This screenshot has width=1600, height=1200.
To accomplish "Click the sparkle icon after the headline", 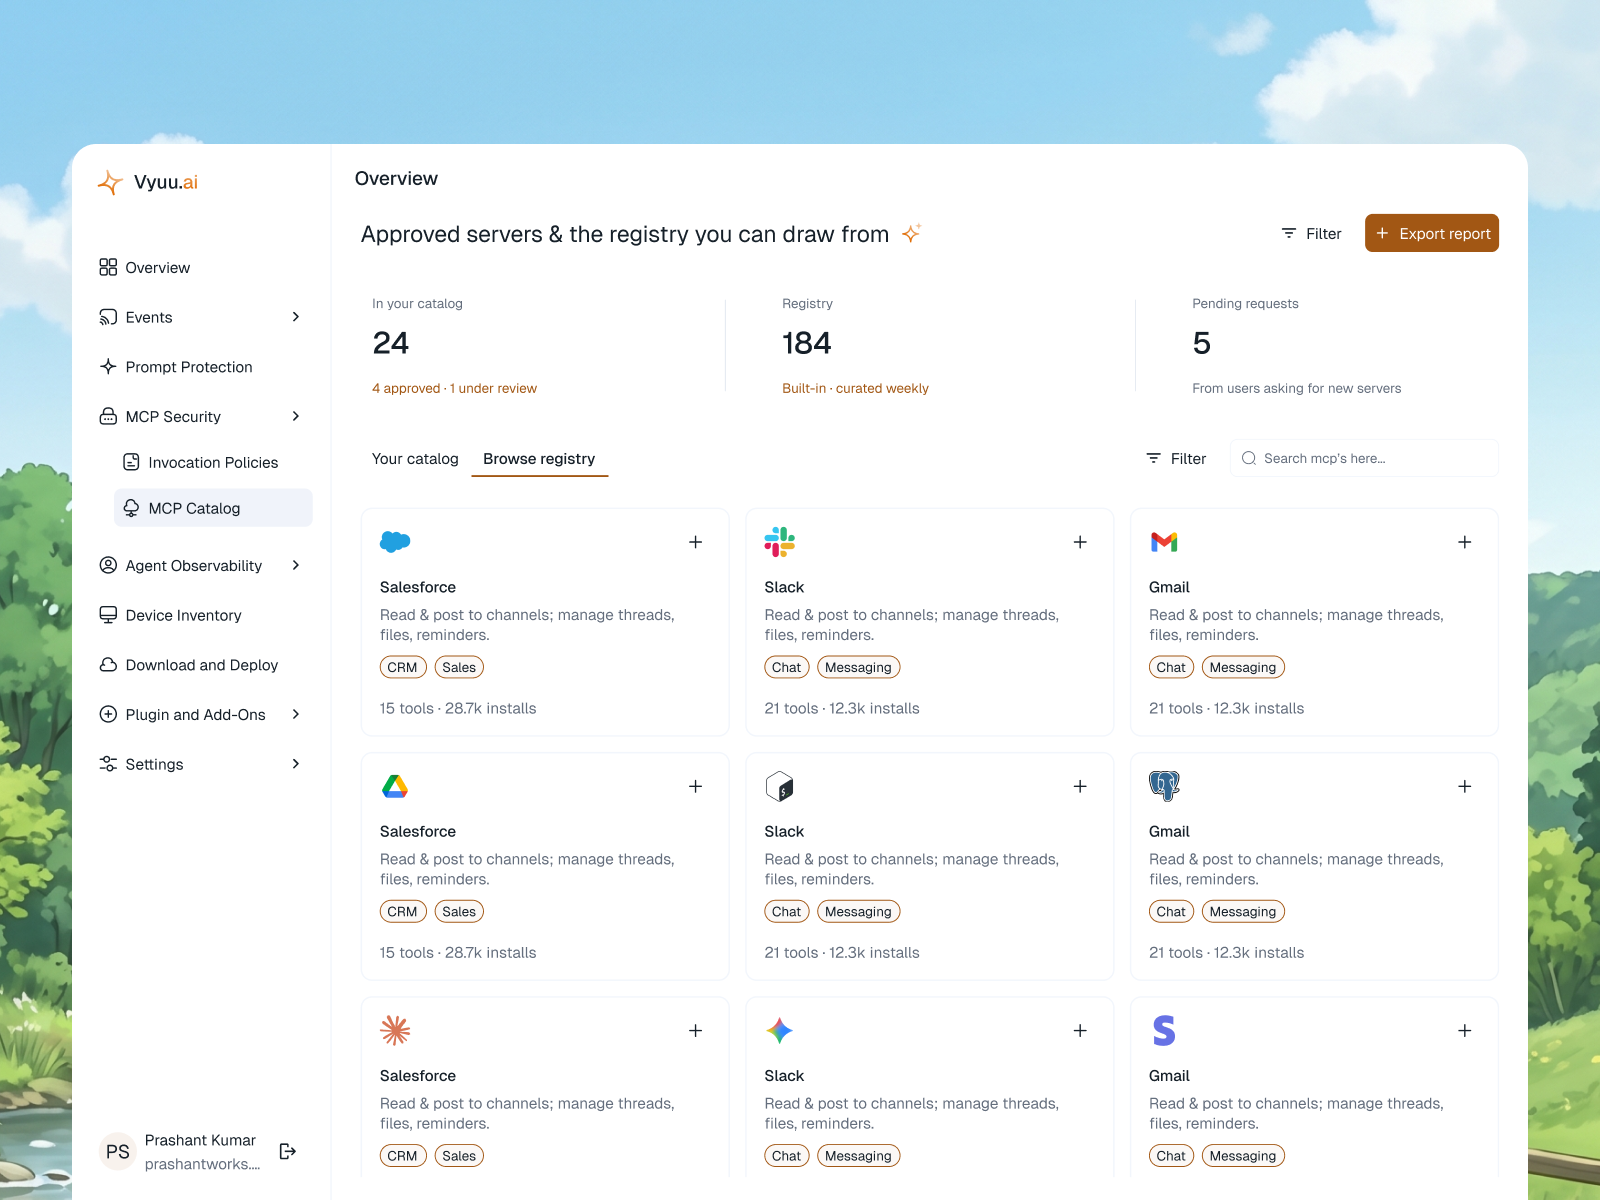I will click(x=911, y=233).
